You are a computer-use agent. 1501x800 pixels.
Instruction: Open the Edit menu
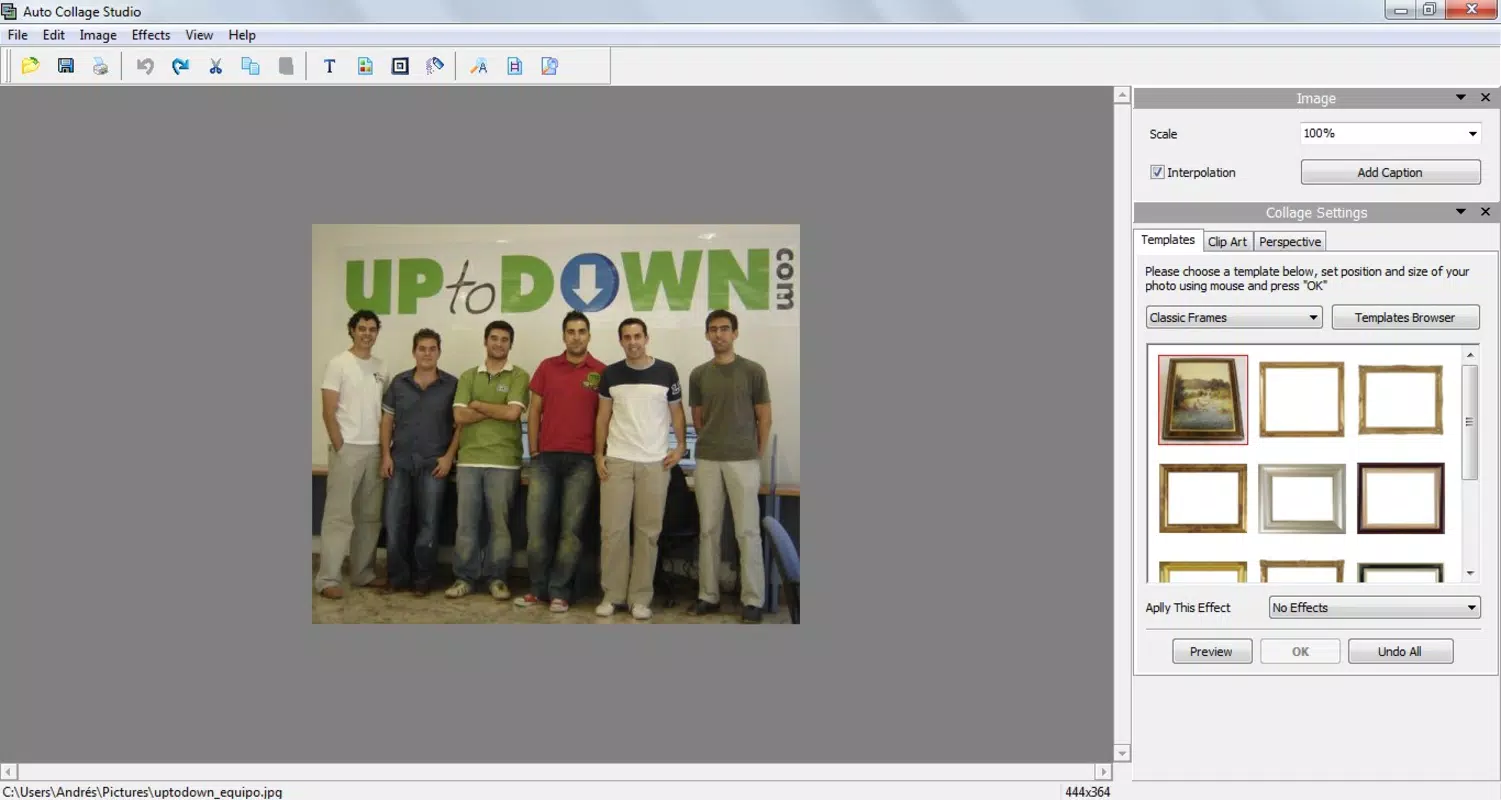click(x=54, y=35)
